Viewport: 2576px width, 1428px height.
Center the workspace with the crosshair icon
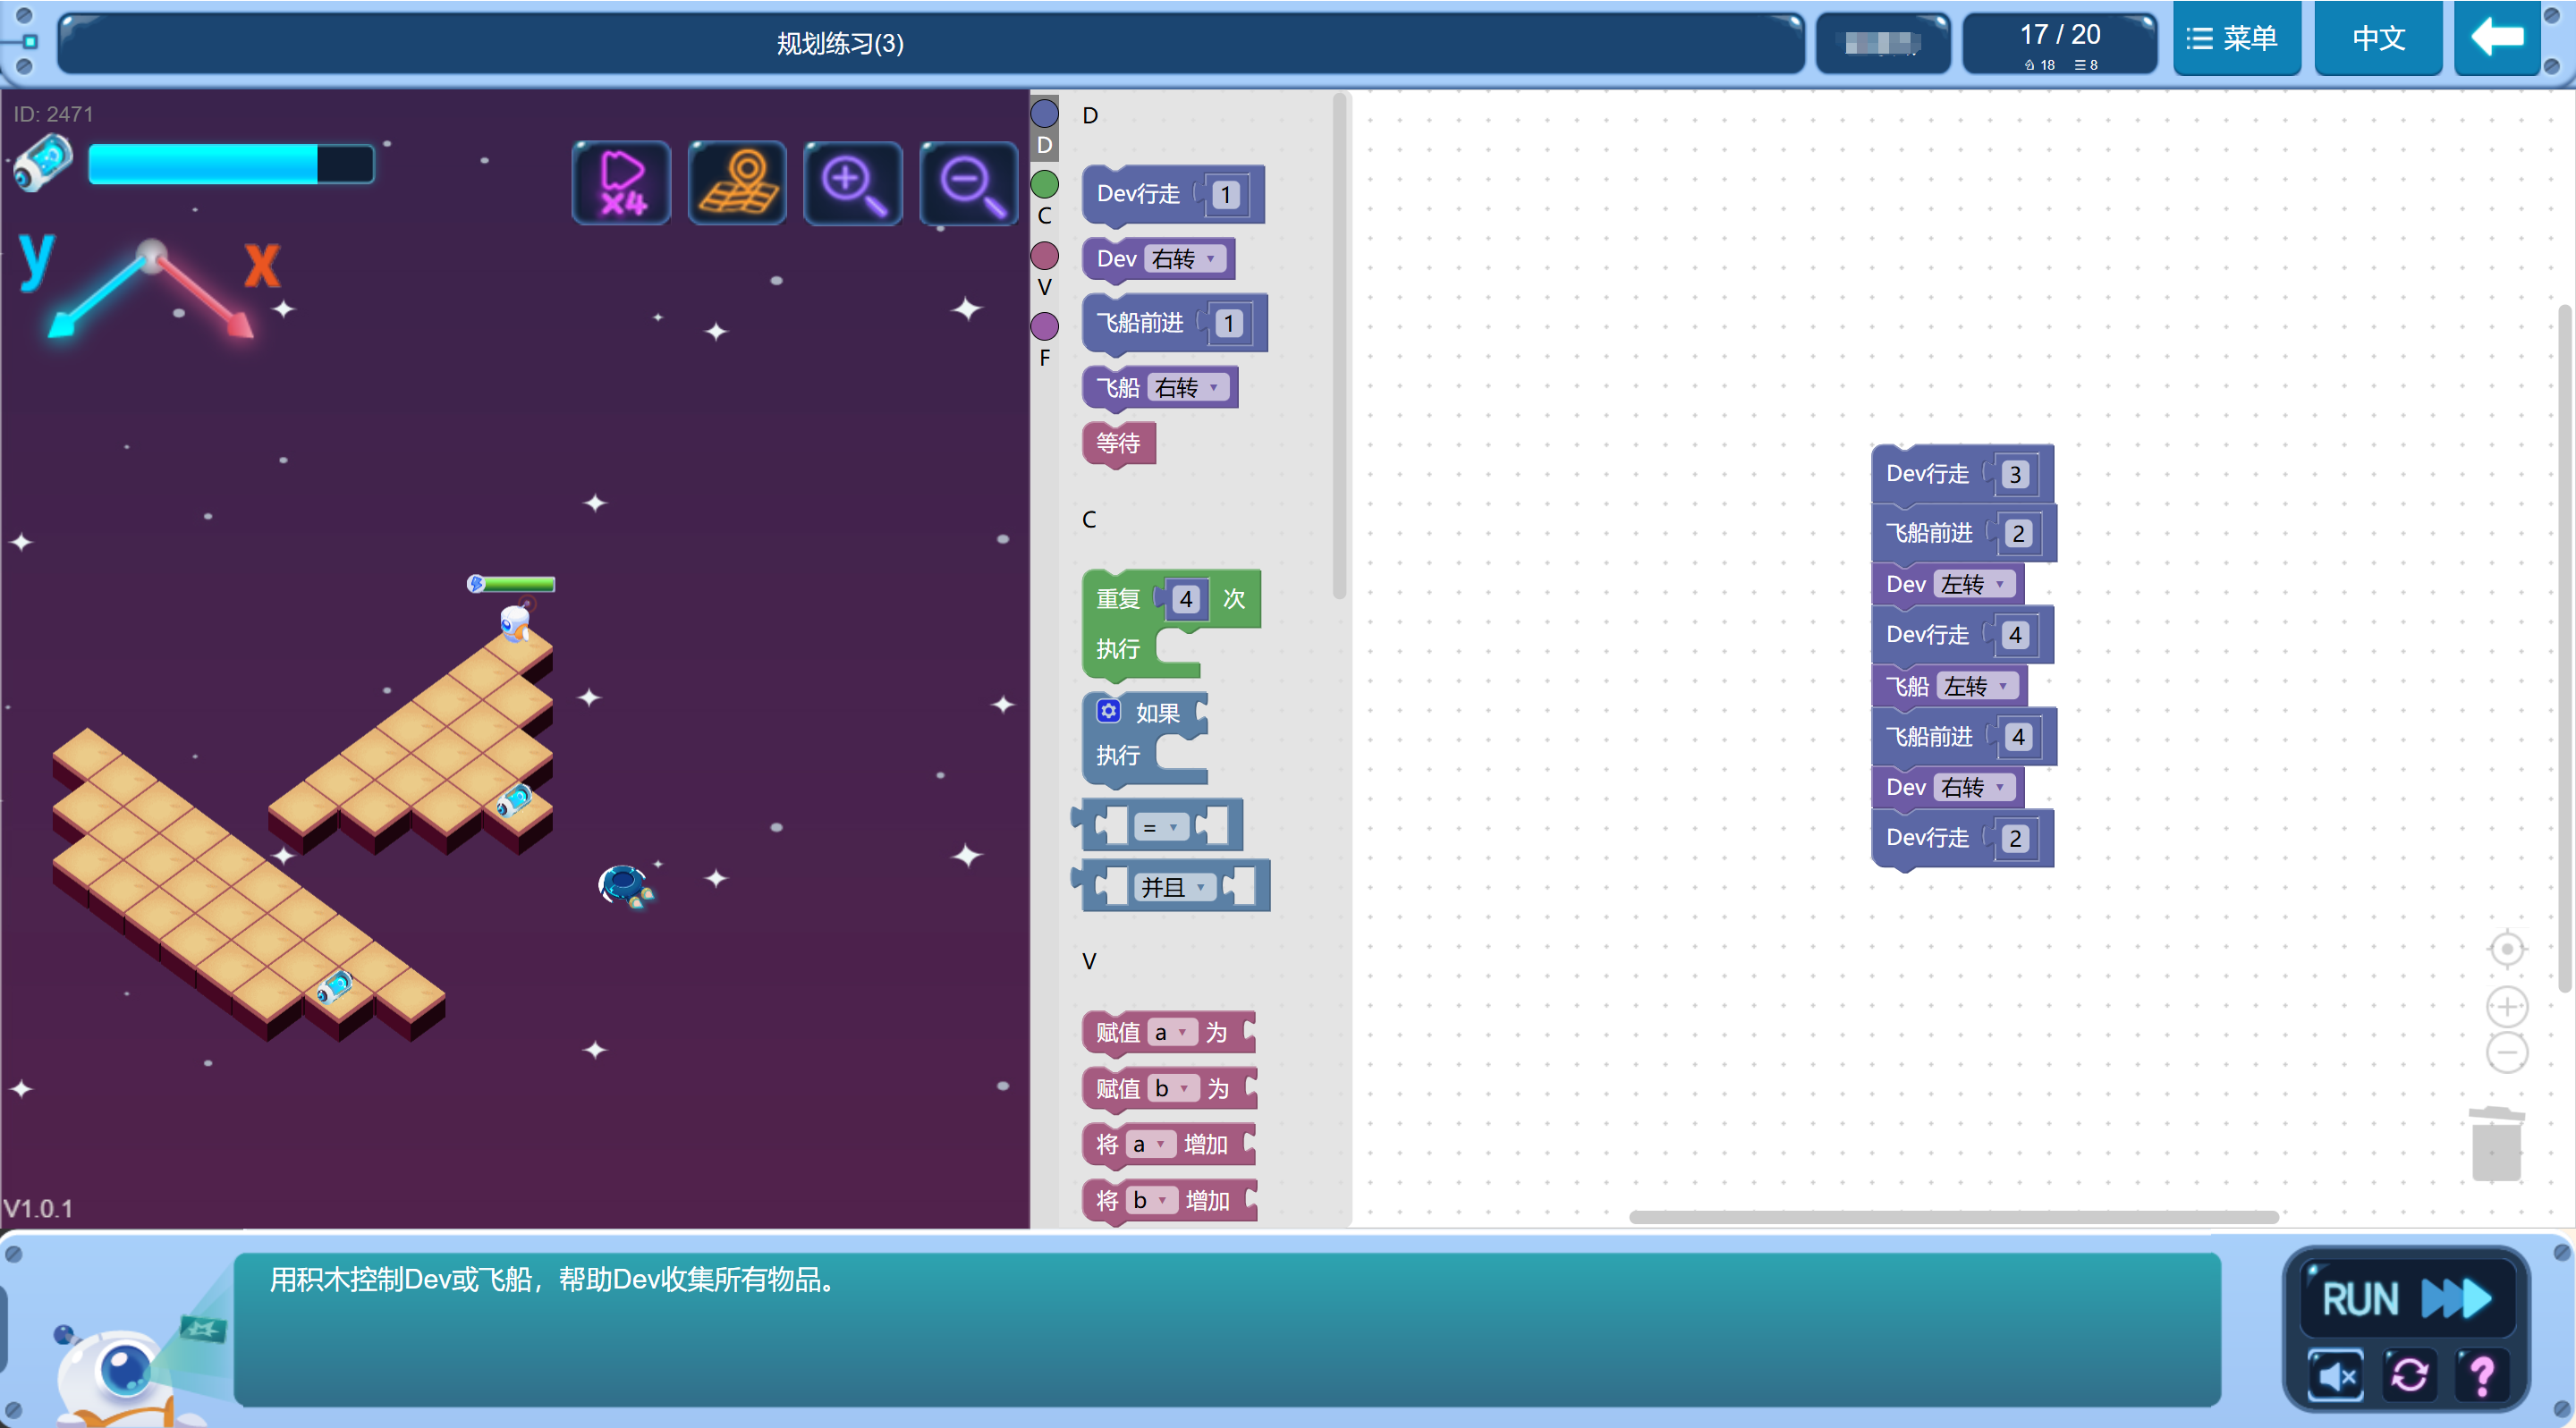tap(2506, 949)
